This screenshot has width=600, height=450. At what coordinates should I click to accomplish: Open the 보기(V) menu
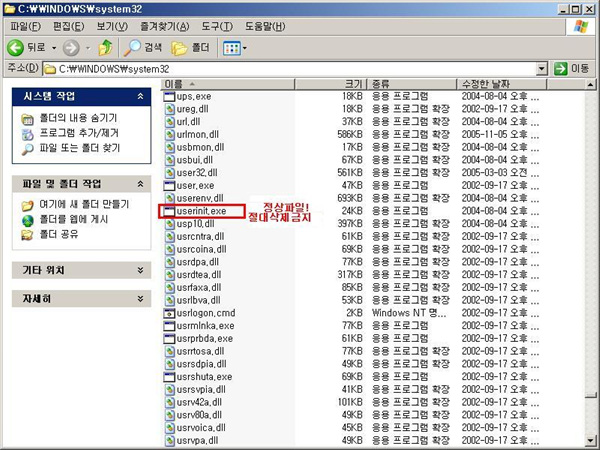[112, 26]
